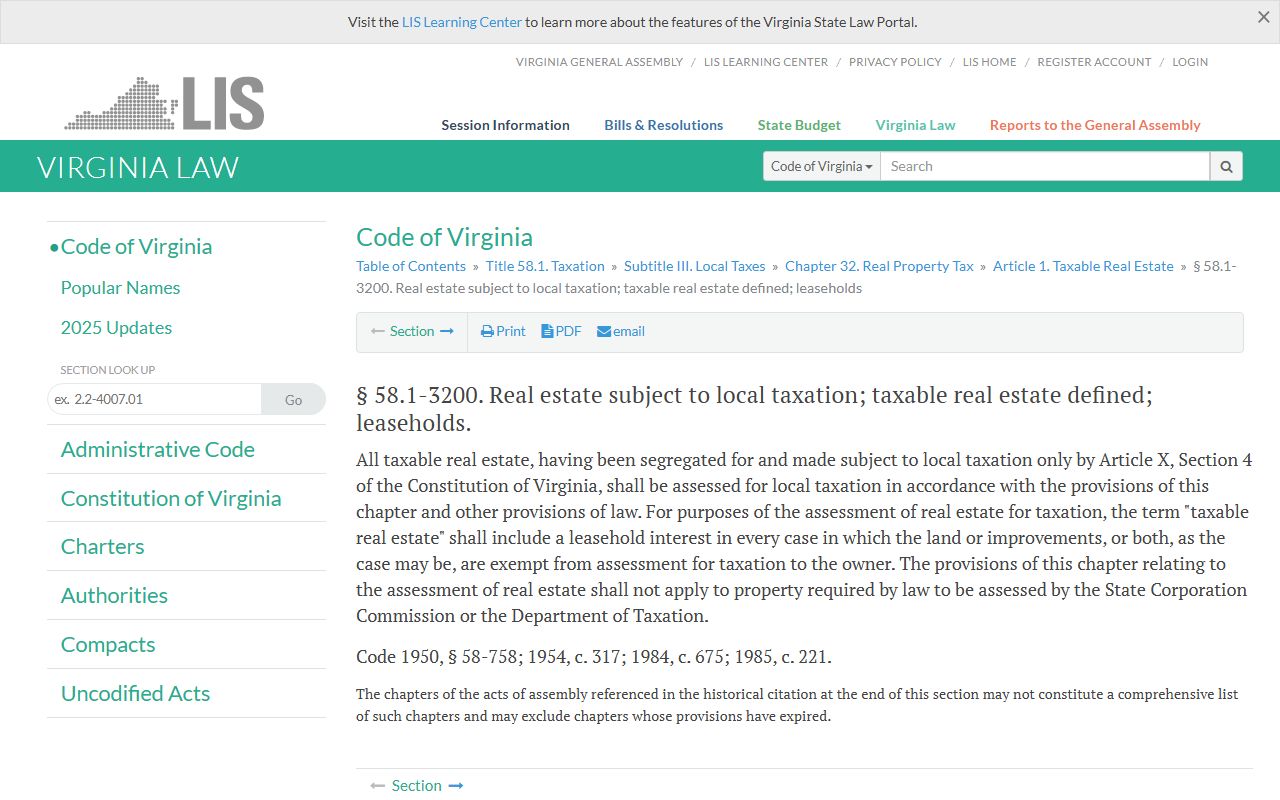Screen dimensions: 1280x800
Task: Click the Login link
Action: [x=1190, y=62]
